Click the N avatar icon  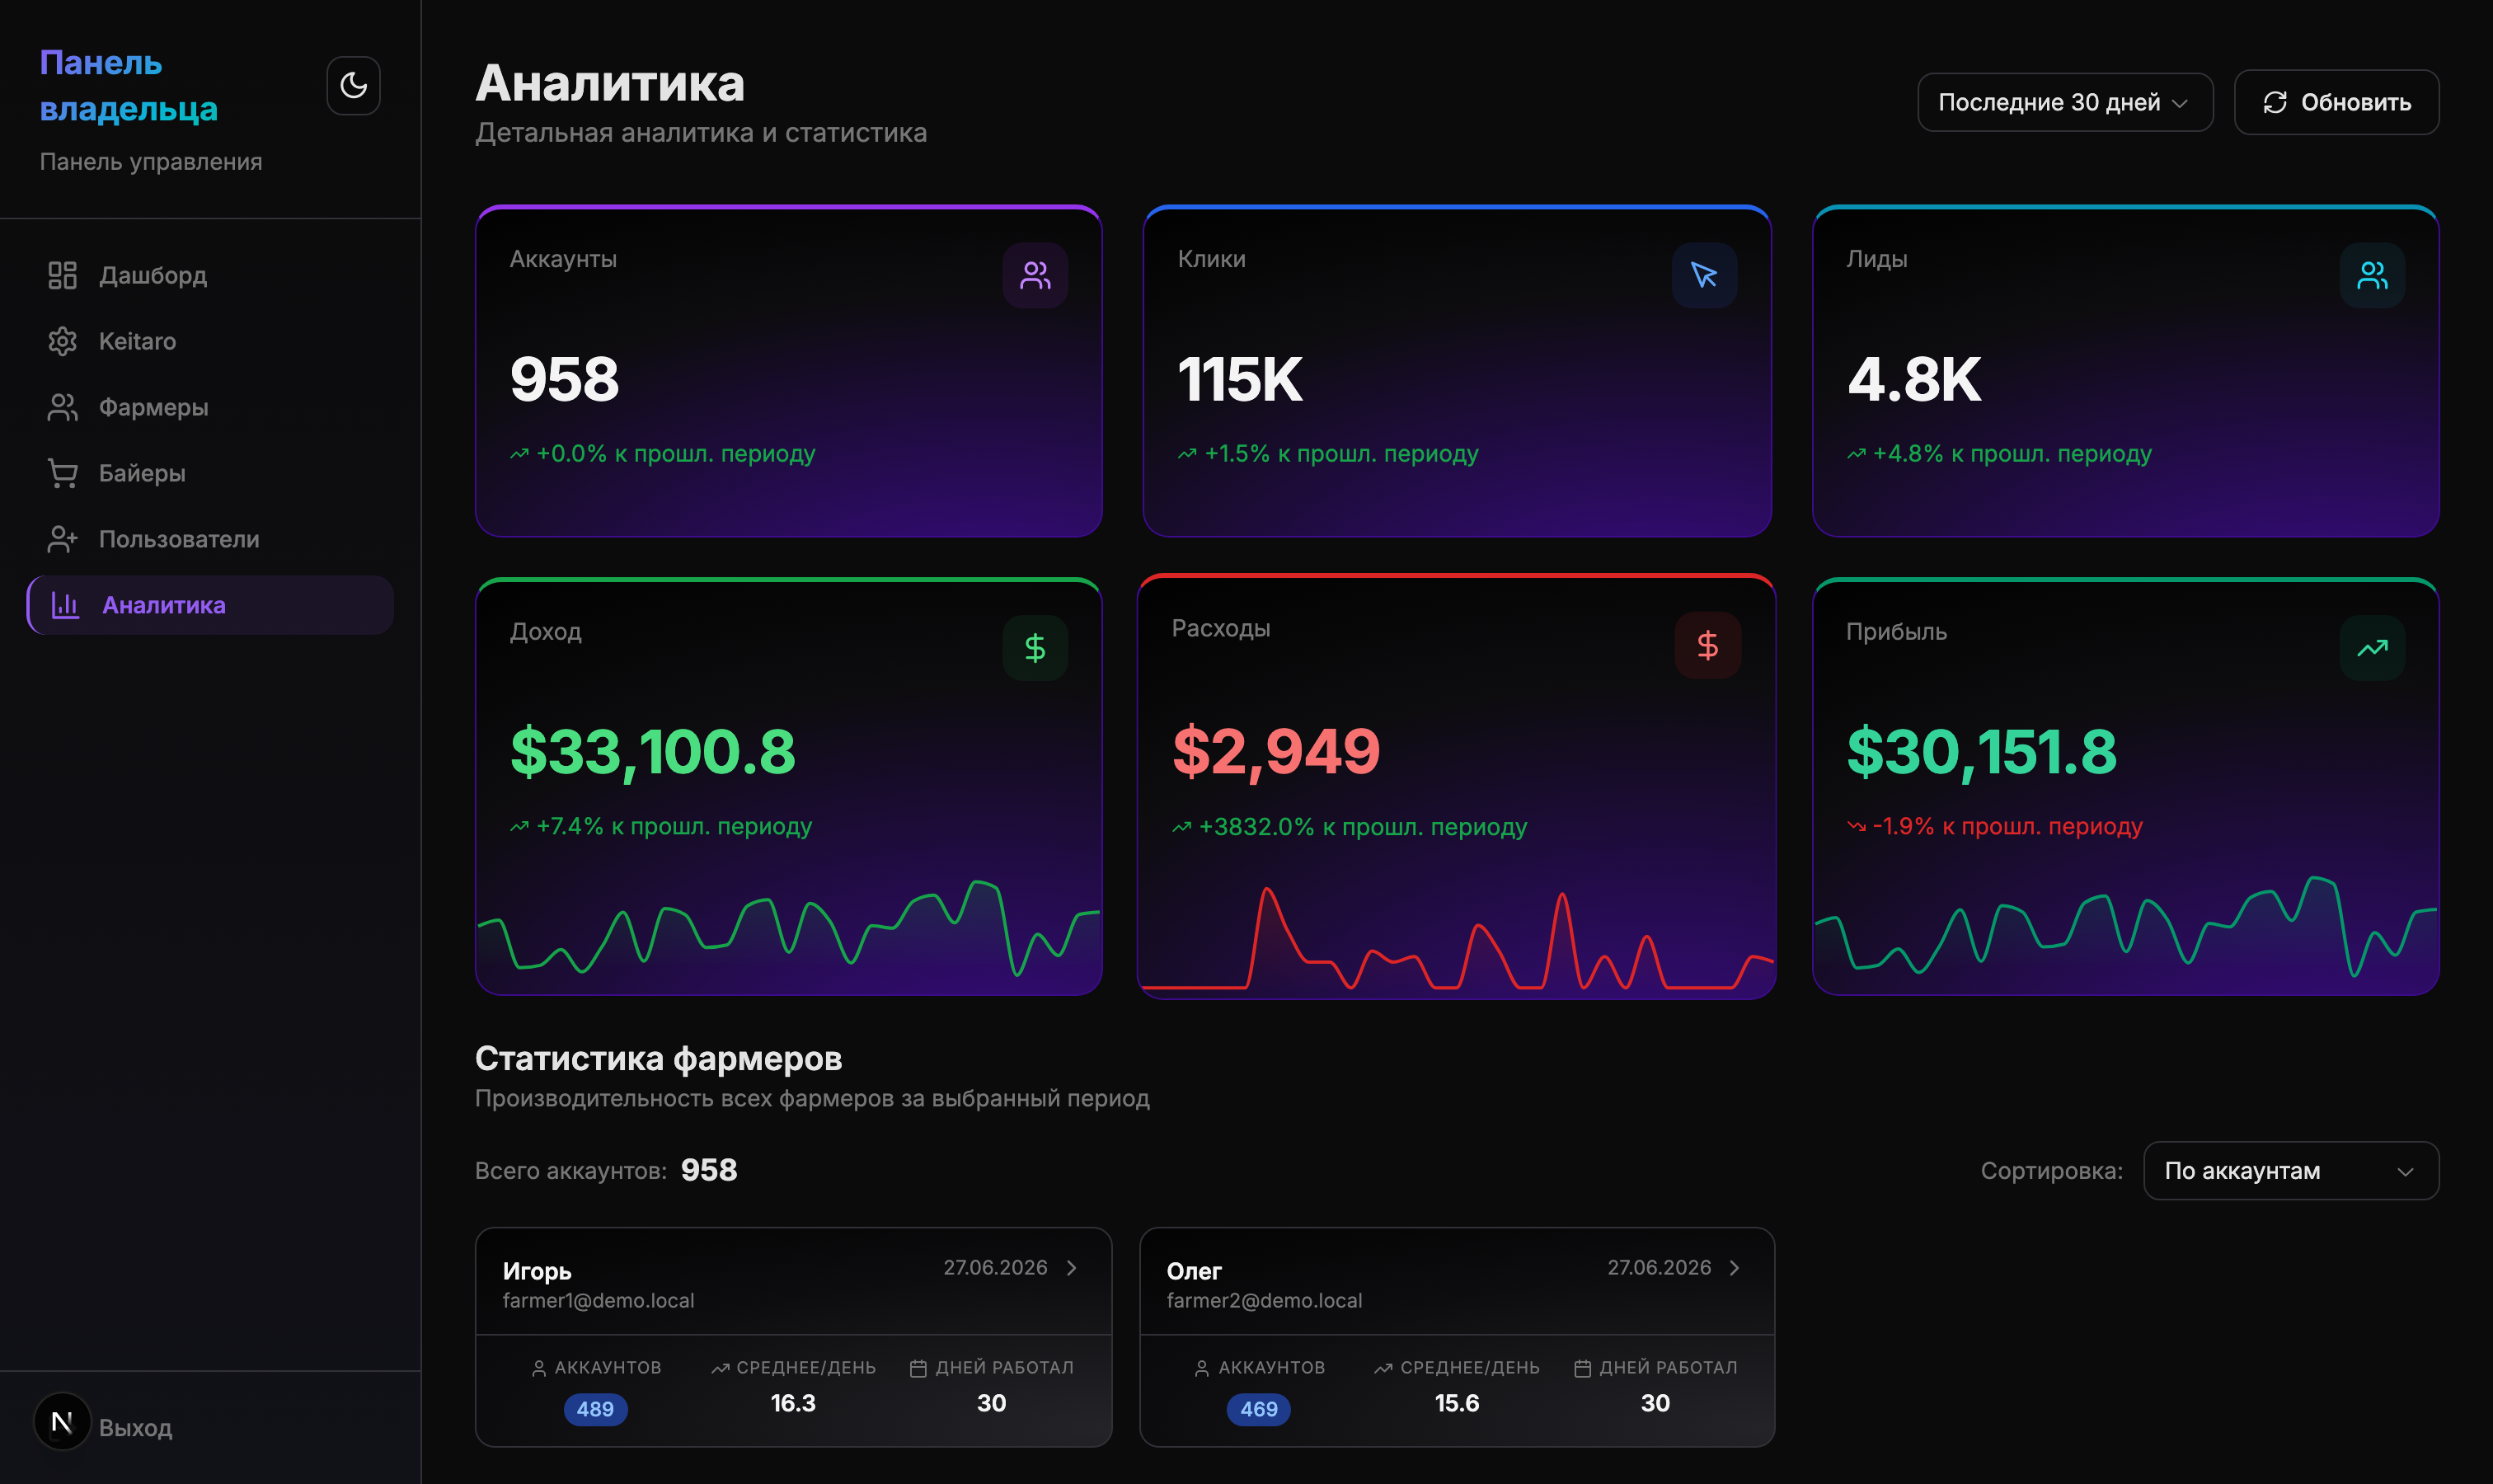pos(62,1422)
